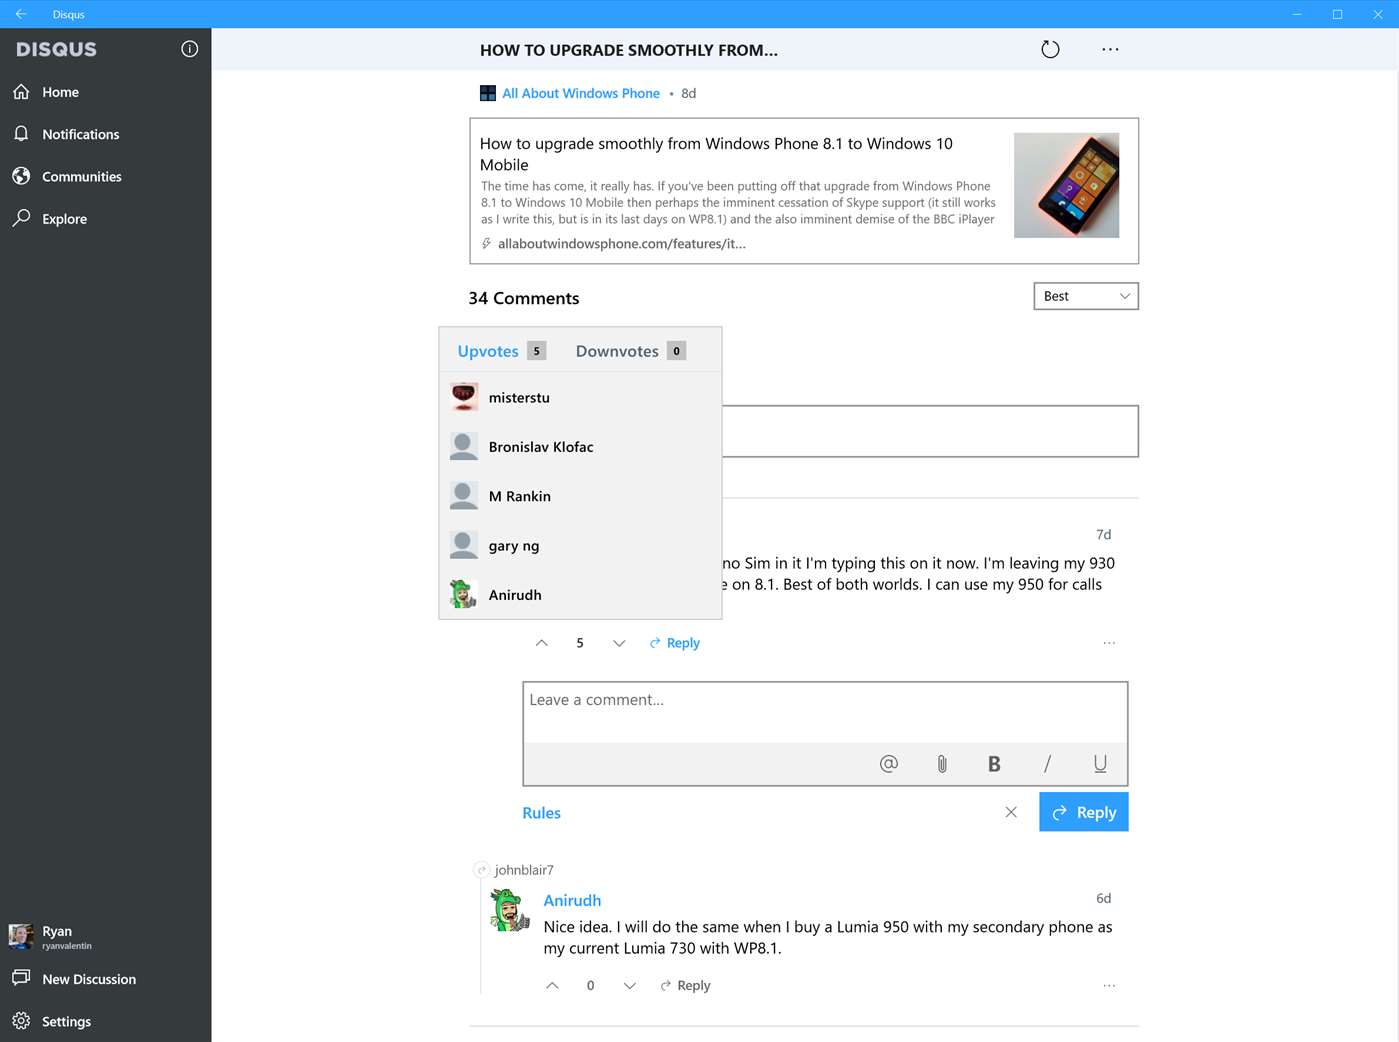Viewport: 1399px width, 1042px height.
Task: Open more options on Anirudh's comment
Action: point(1109,986)
